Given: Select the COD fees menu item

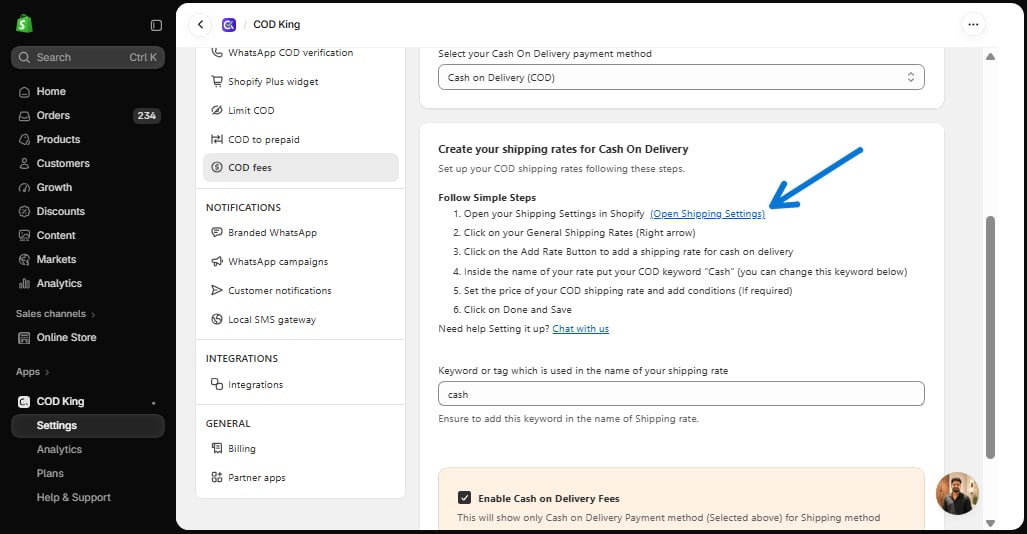Looking at the screenshot, I should click(x=301, y=167).
